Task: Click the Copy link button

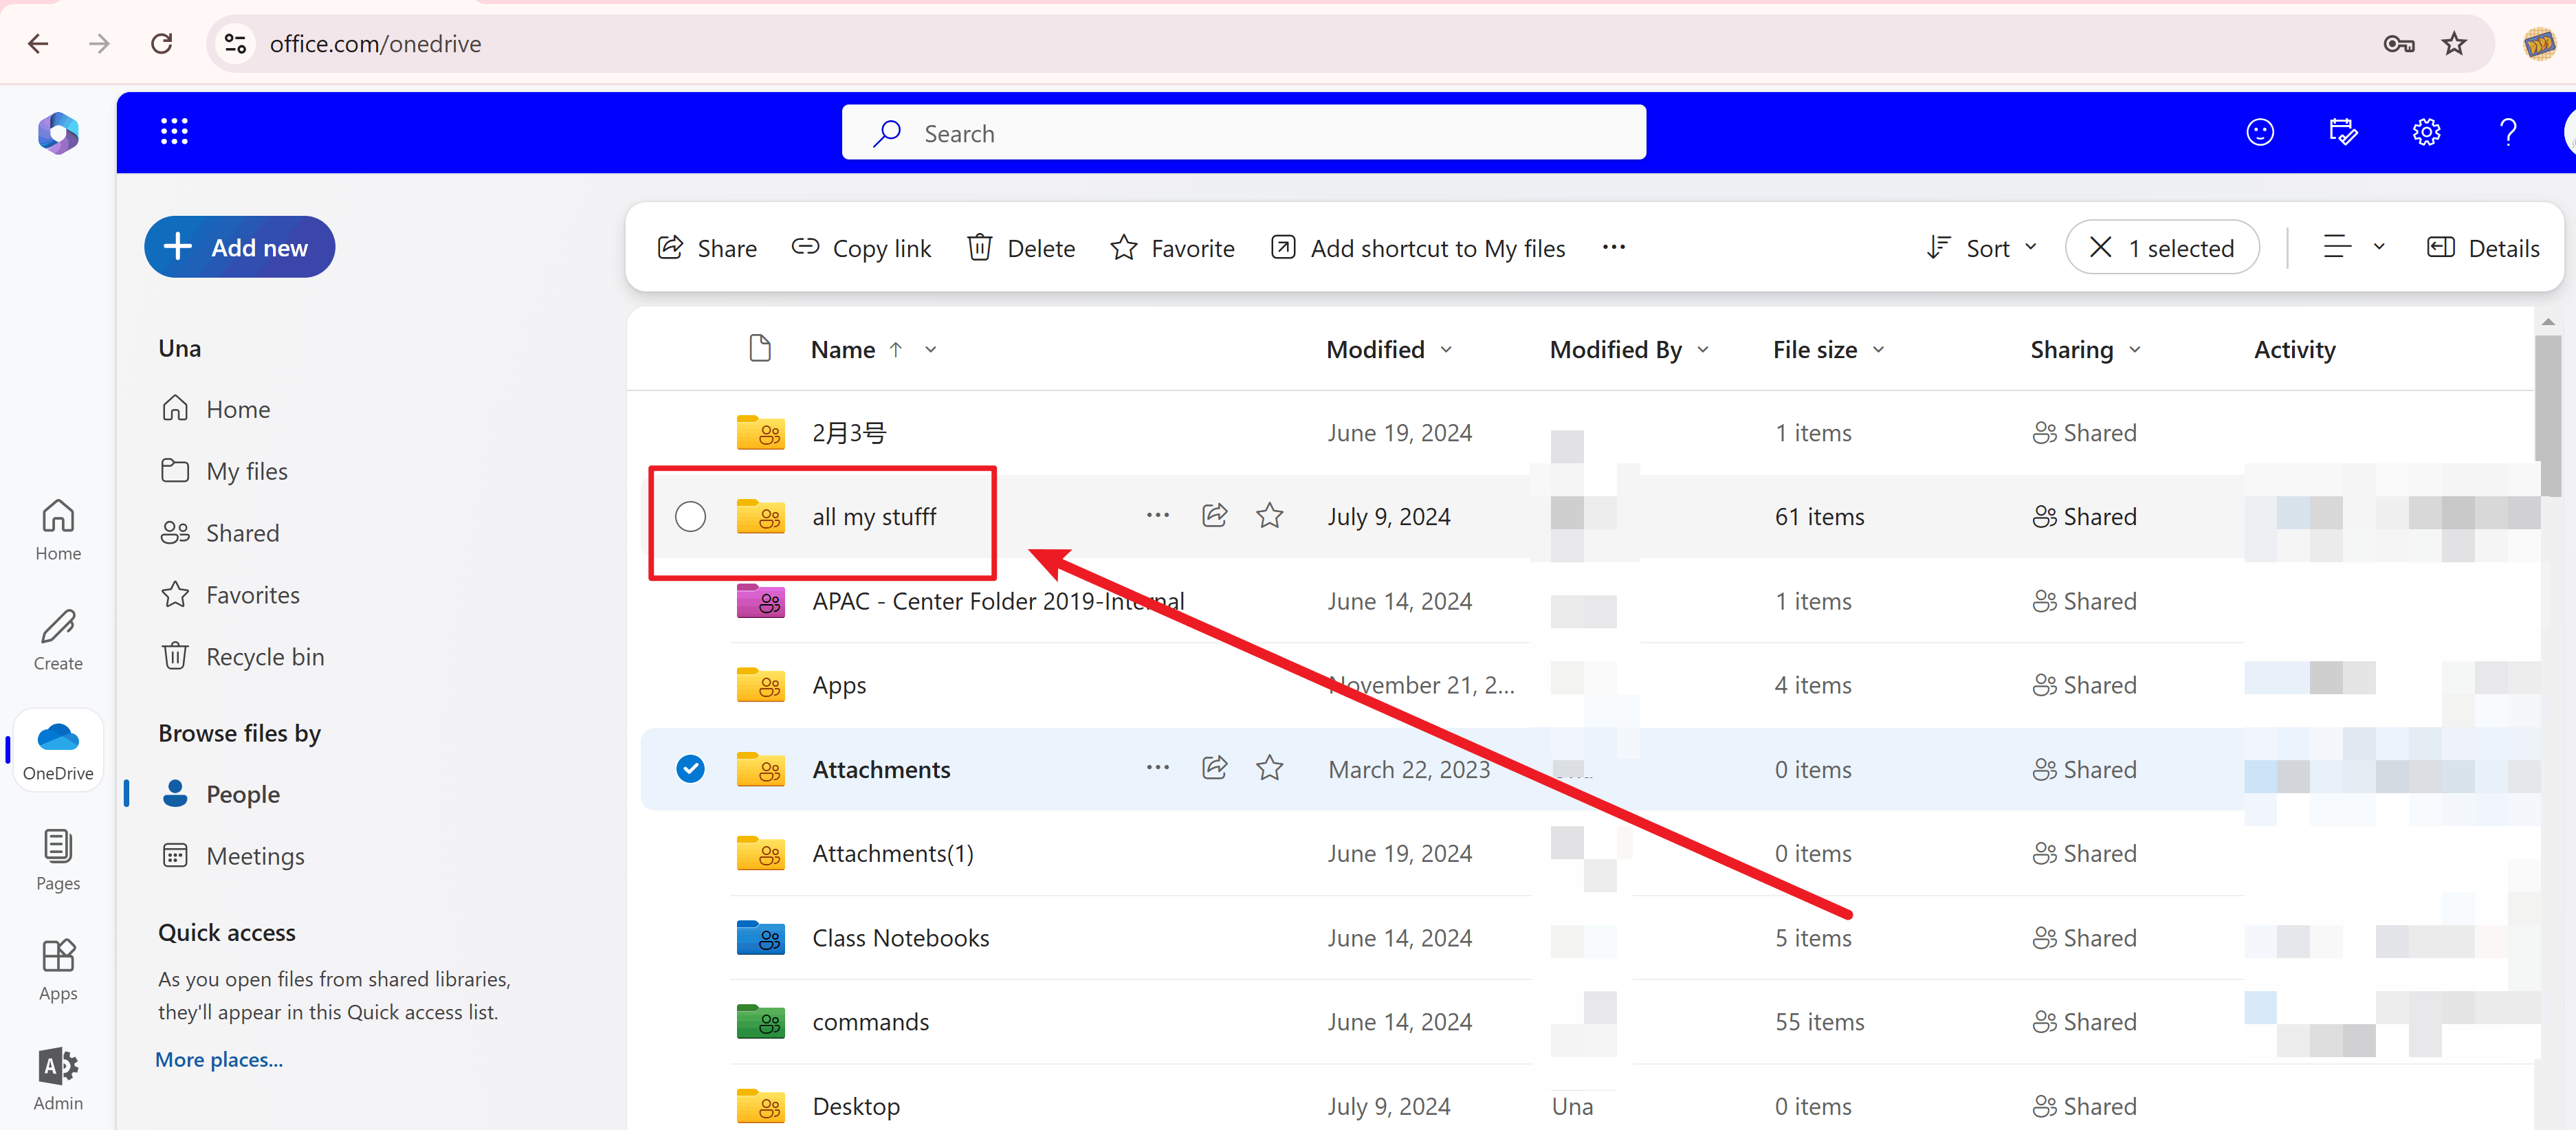Action: 861,247
